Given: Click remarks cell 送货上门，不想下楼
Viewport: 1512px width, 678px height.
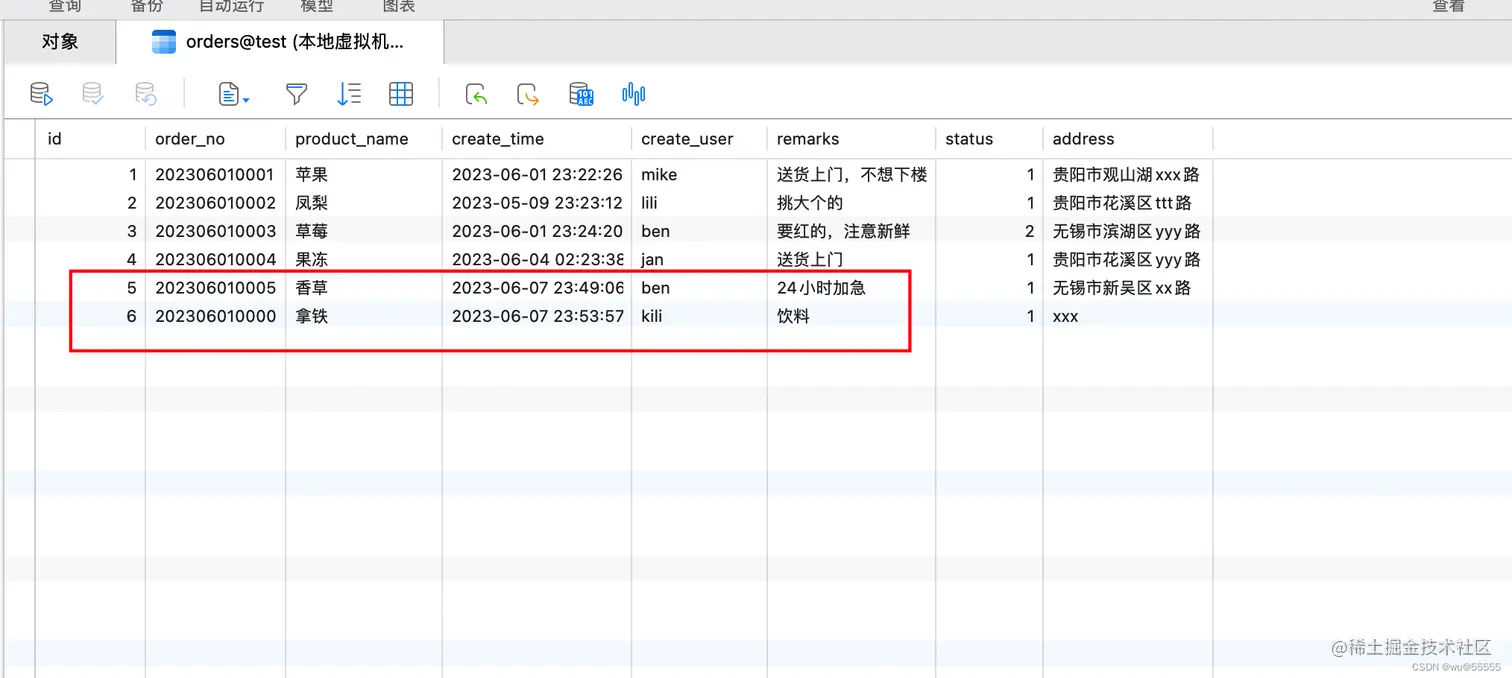Looking at the screenshot, I should pos(852,174).
